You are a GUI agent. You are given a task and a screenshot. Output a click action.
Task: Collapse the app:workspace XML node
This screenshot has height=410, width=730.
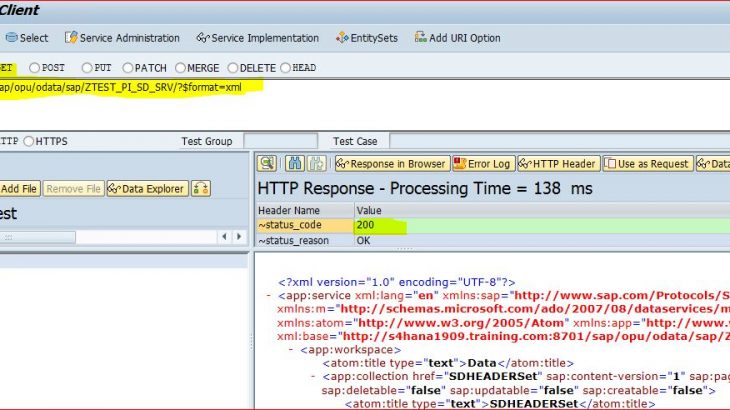291,351
